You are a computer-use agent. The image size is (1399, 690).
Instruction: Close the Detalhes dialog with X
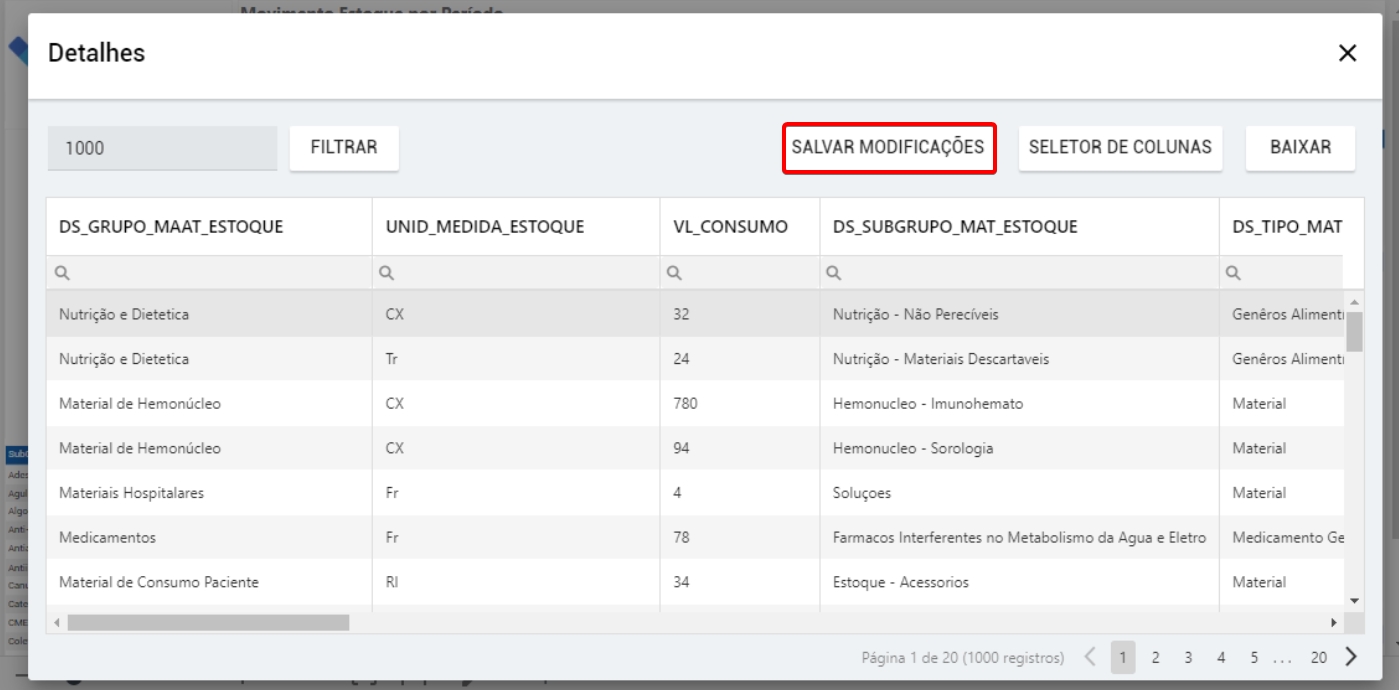1347,54
